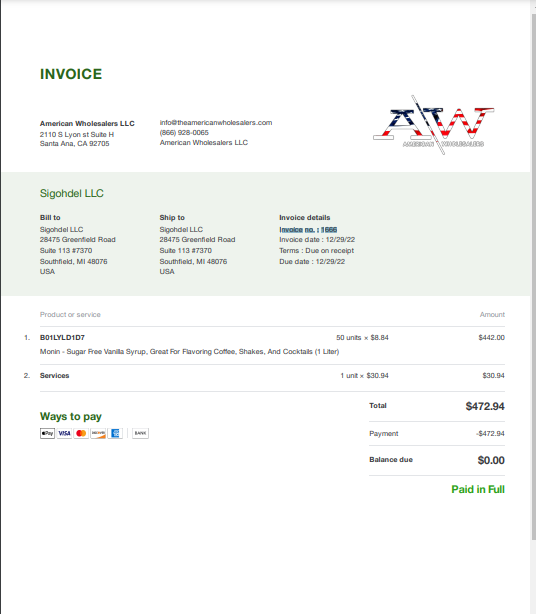Screen dimensions: 536x614
Task: Click the $30.94 amount in the Services row
Action: tap(493, 376)
